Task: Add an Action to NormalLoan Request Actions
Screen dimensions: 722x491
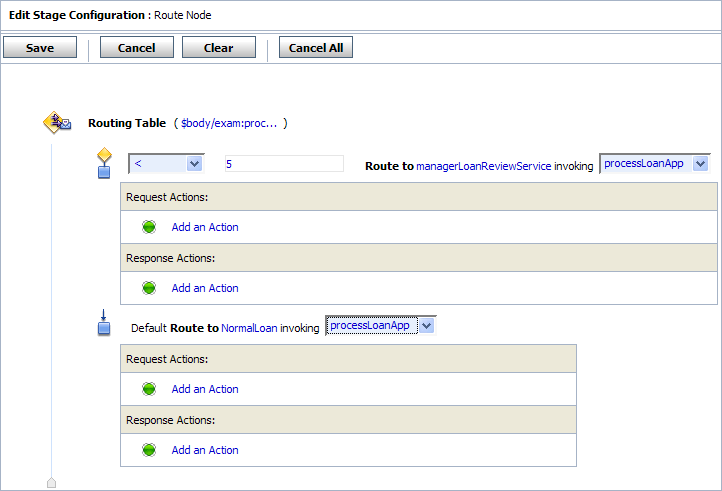Action: click(205, 389)
